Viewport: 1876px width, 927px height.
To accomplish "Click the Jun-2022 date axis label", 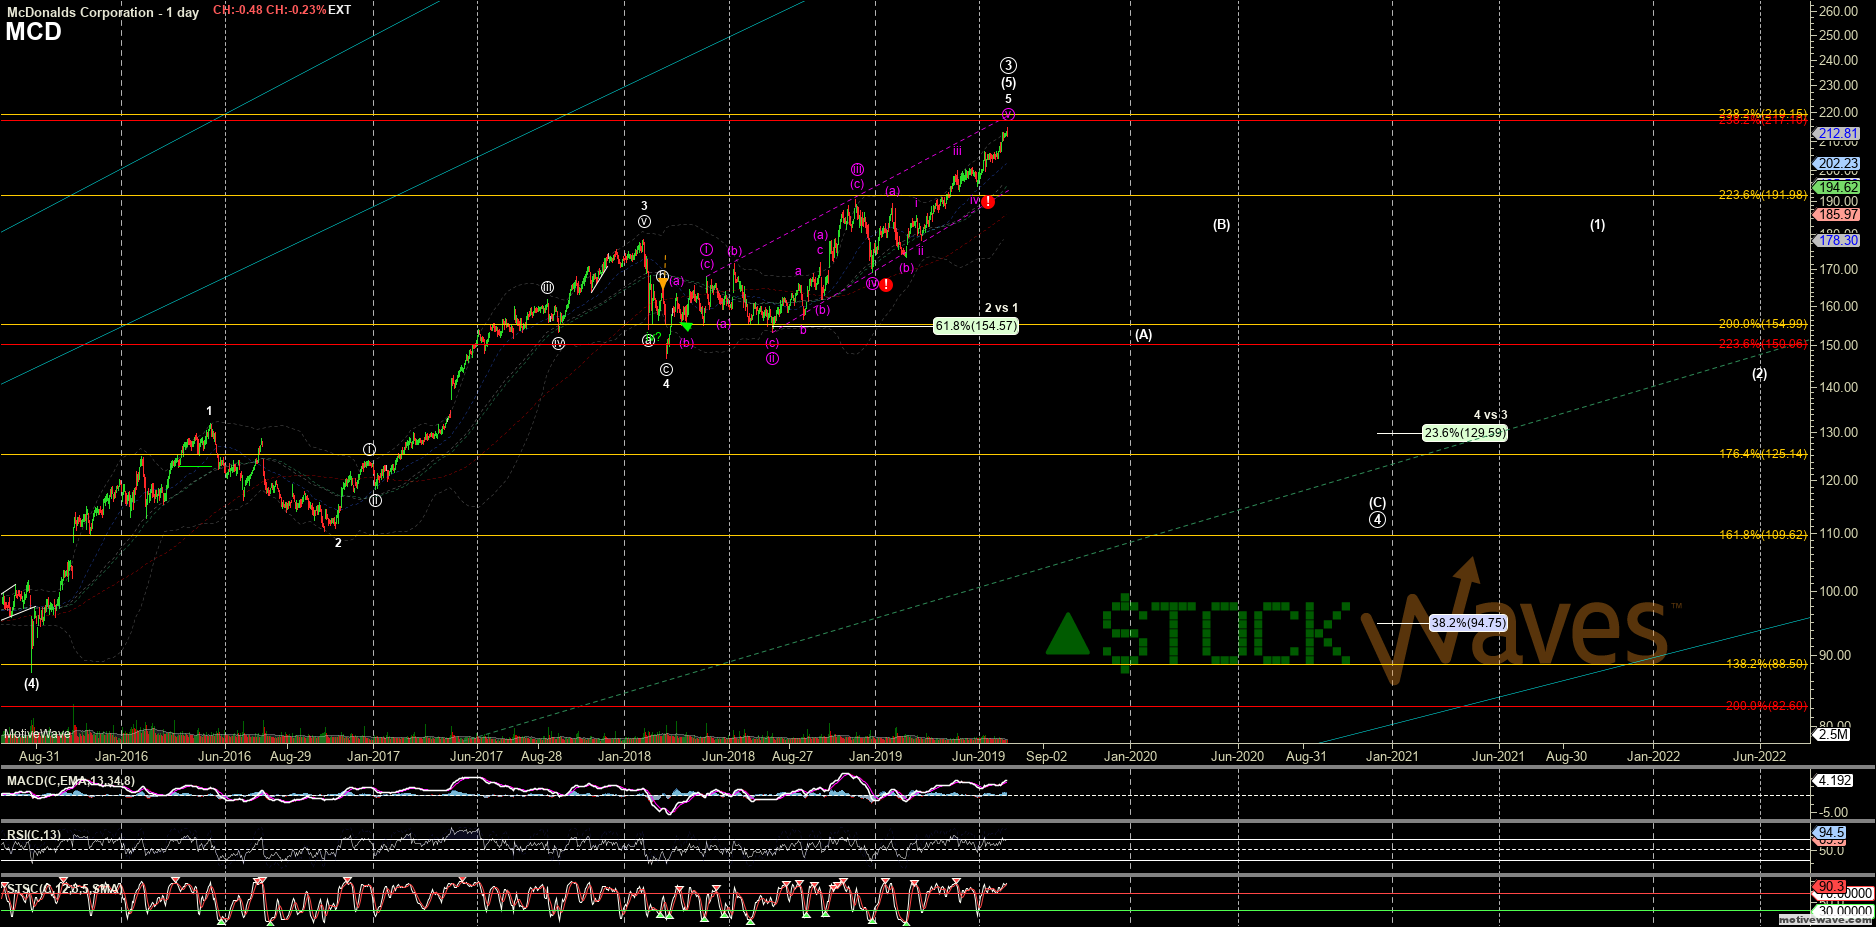I will [1759, 756].
